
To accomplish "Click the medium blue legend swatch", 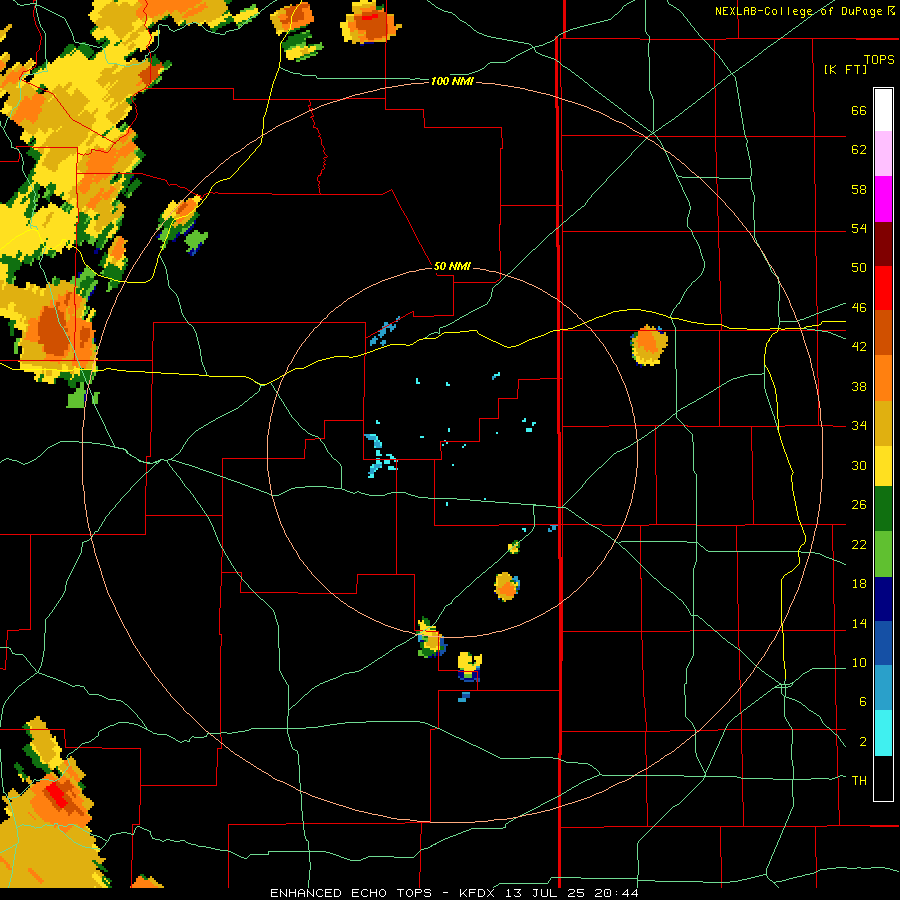I will coord(883,643).
